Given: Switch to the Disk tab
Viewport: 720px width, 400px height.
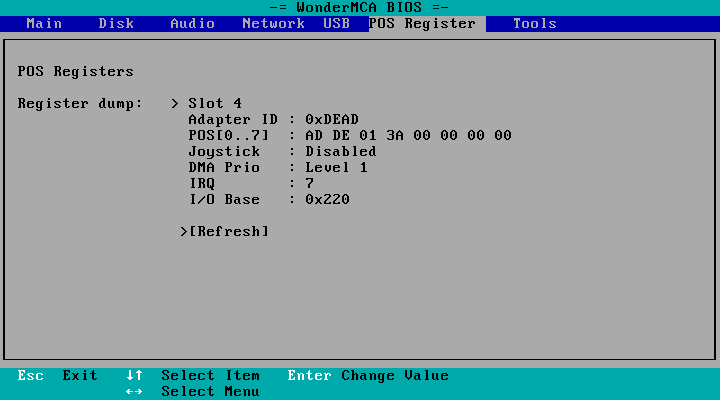Looking at the screenshot, I should (116, 23).
